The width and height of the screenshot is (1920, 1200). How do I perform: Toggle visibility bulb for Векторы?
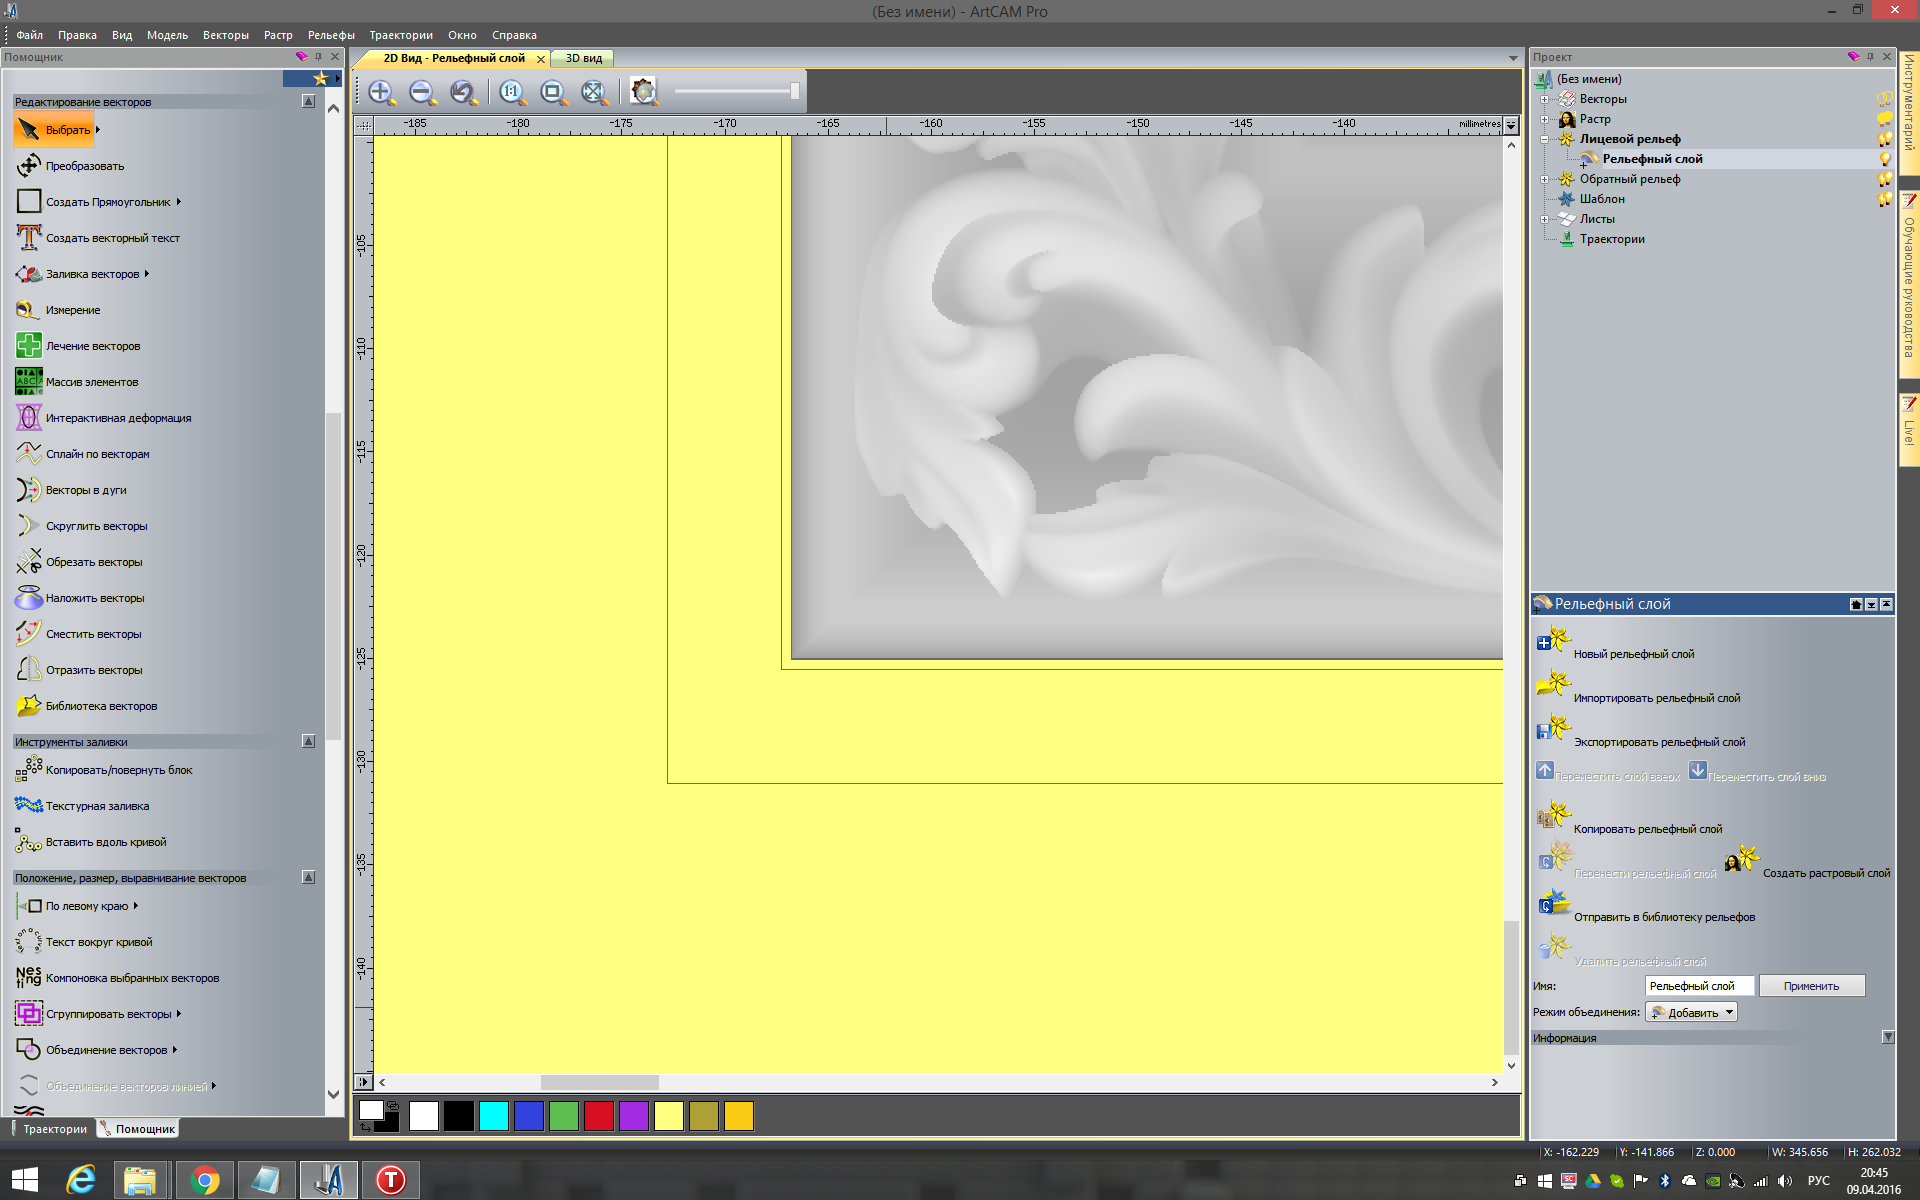(1885, 99)
